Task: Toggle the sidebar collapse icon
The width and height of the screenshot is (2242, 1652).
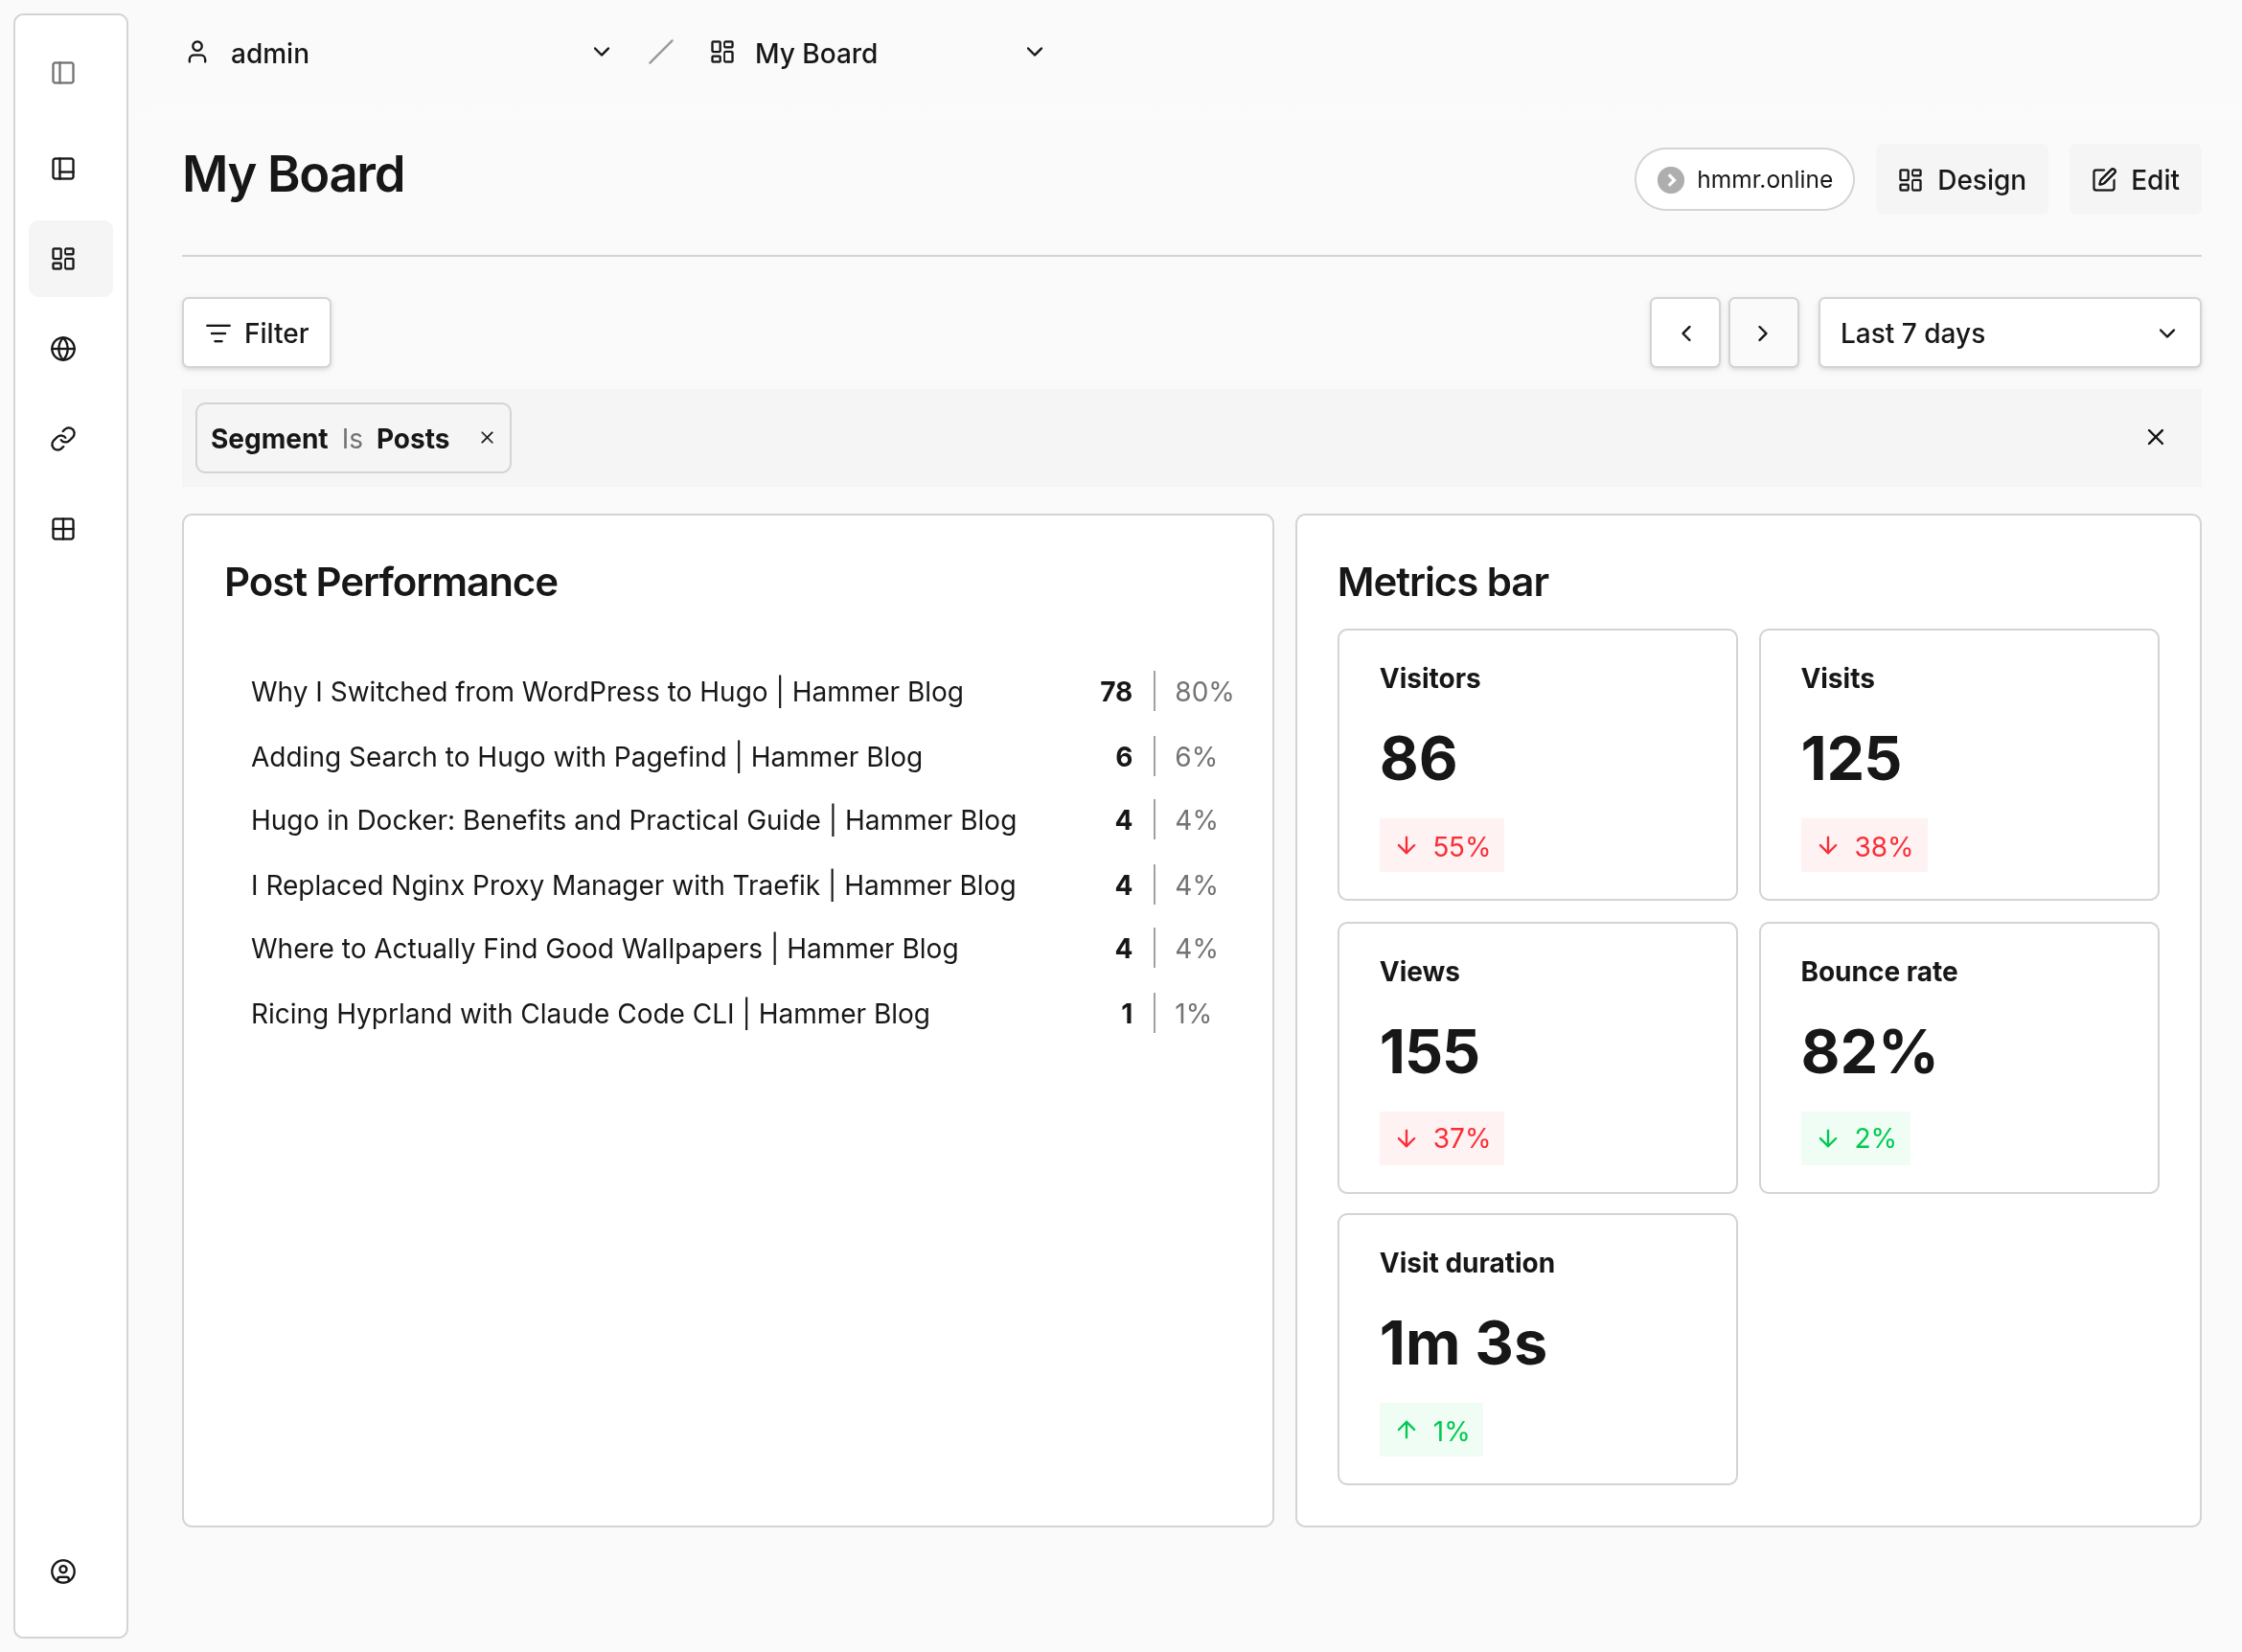Action: click(63, 73)
